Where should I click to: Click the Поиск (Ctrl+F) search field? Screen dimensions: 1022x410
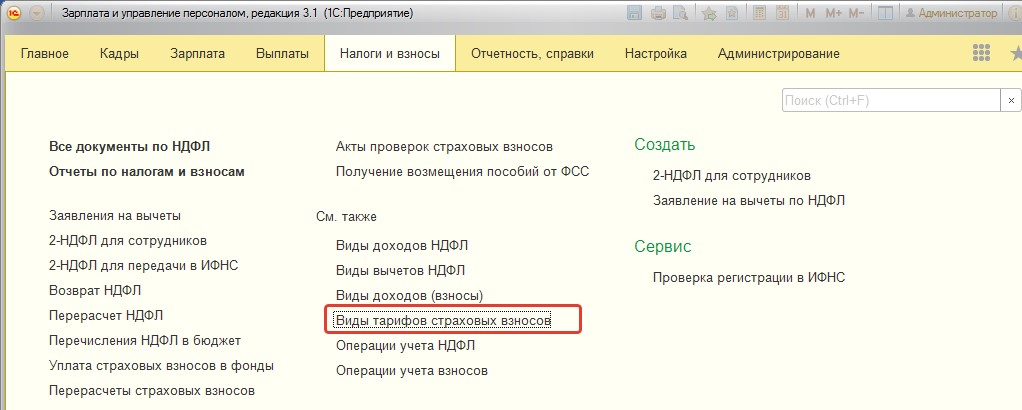(891, 100)
